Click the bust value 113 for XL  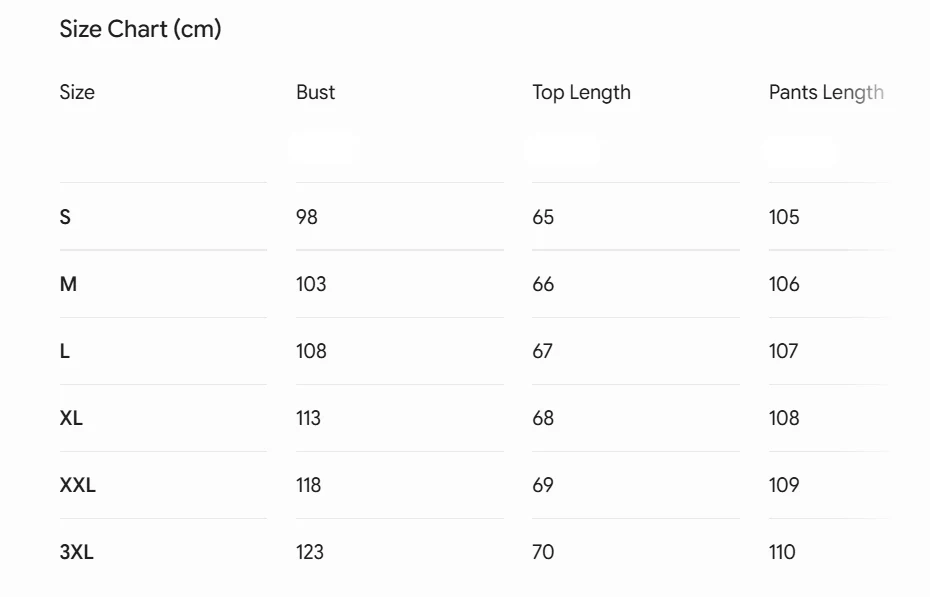click(x=308, y=418)
